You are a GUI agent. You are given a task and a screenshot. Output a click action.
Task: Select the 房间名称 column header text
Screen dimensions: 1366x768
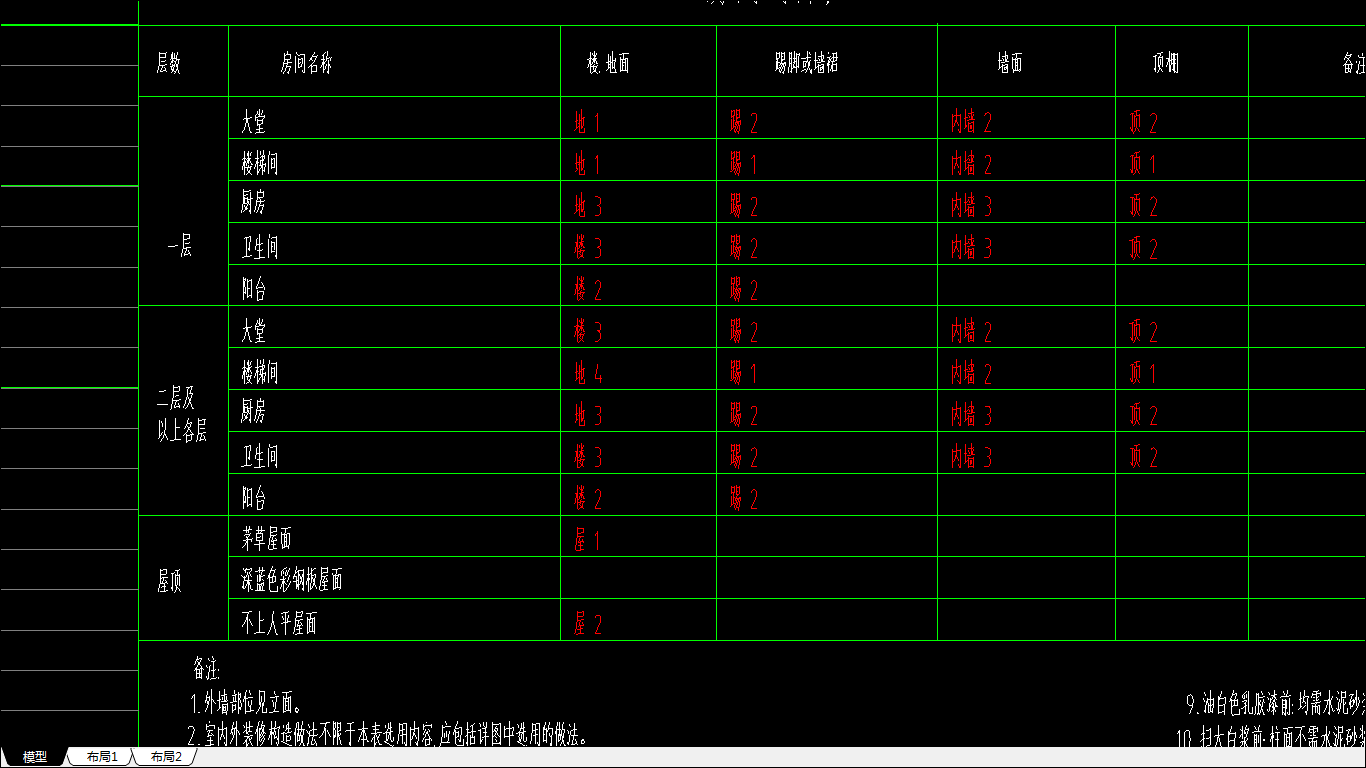point(306,65)
